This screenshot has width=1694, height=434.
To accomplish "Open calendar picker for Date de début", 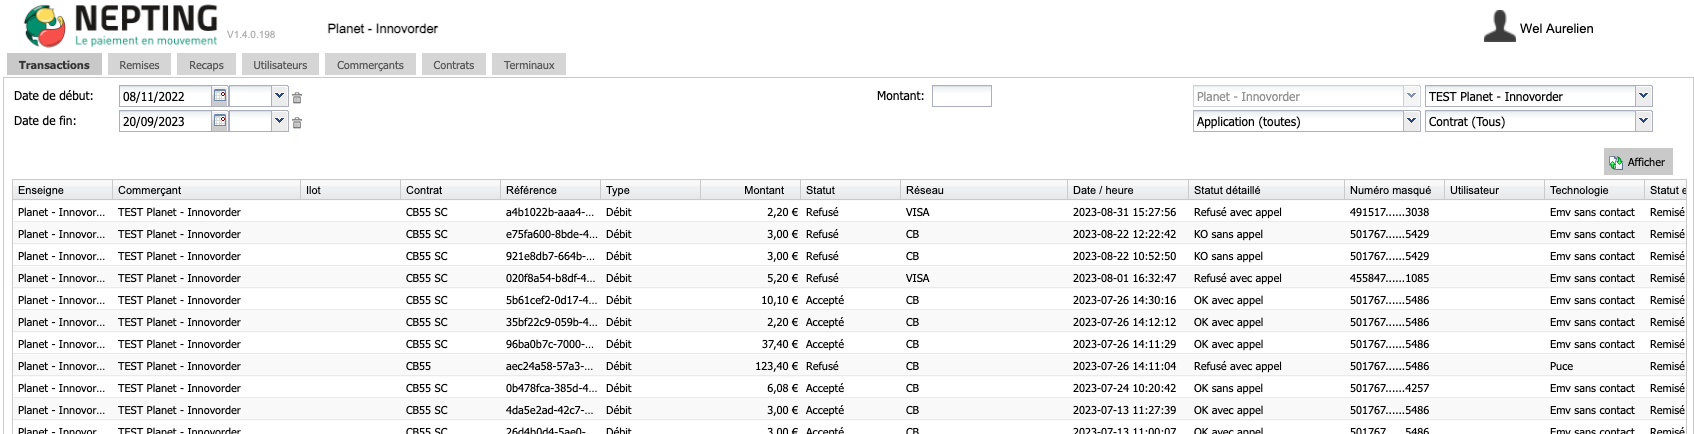I will [220, 97].
